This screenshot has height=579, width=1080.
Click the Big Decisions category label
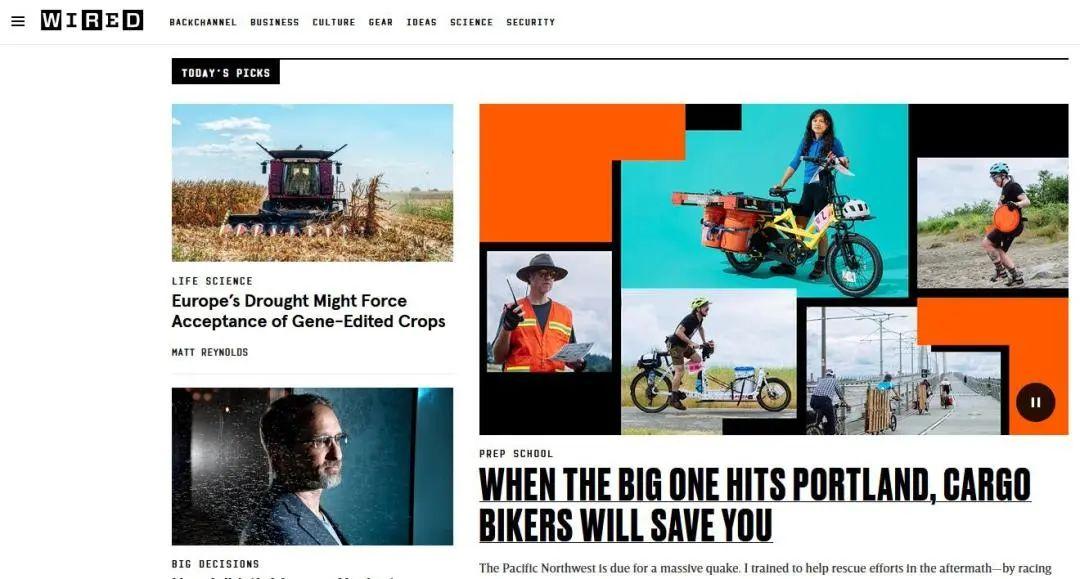[x=216, y=564]
